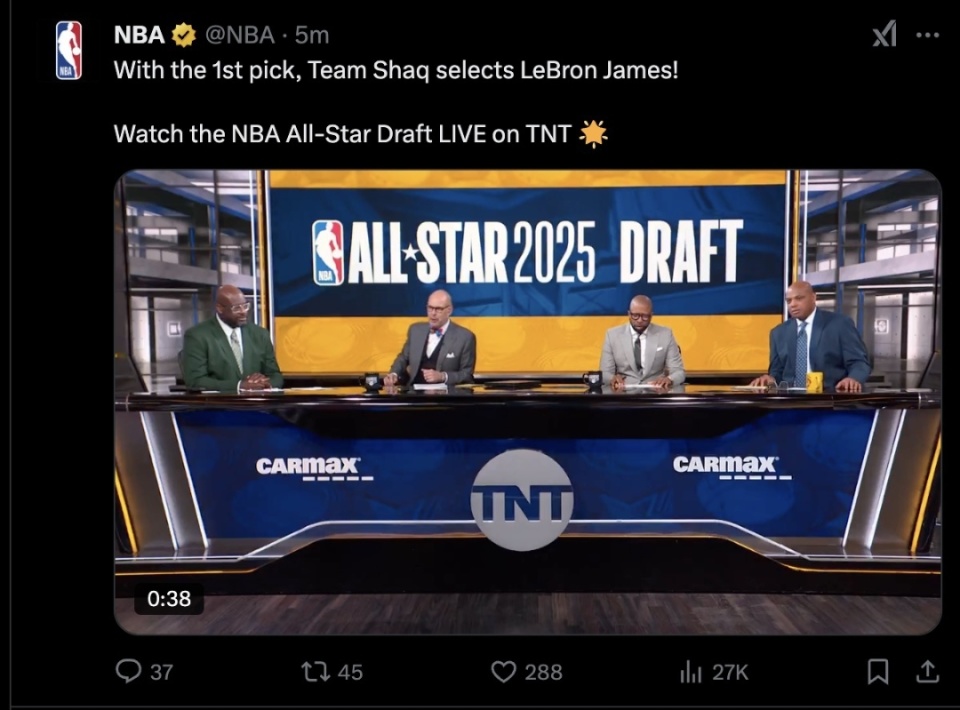This screenshot has height=710, width=960.
Task: Open the 5m post timestamp
Action: [x=312, y=35]
